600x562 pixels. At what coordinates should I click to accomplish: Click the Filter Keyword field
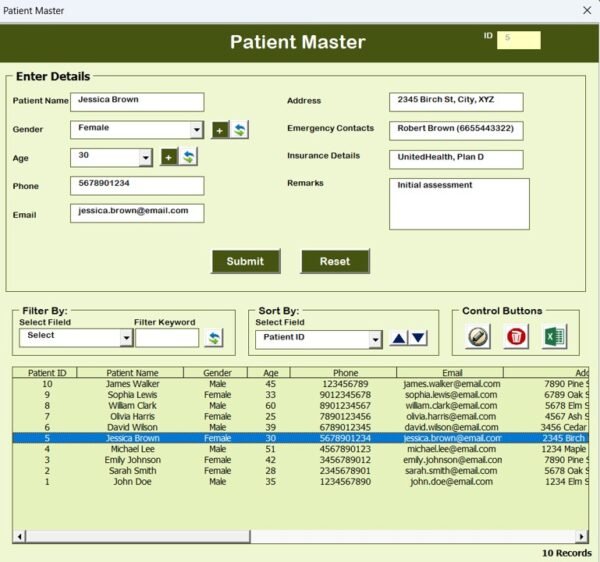167,338
